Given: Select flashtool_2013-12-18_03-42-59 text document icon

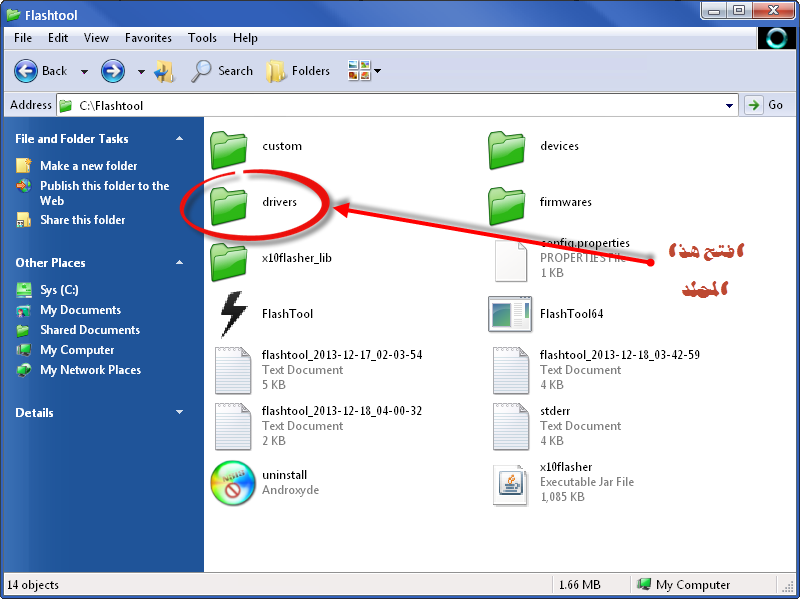Looking at the screenshot, I should [x=511, y=370].
